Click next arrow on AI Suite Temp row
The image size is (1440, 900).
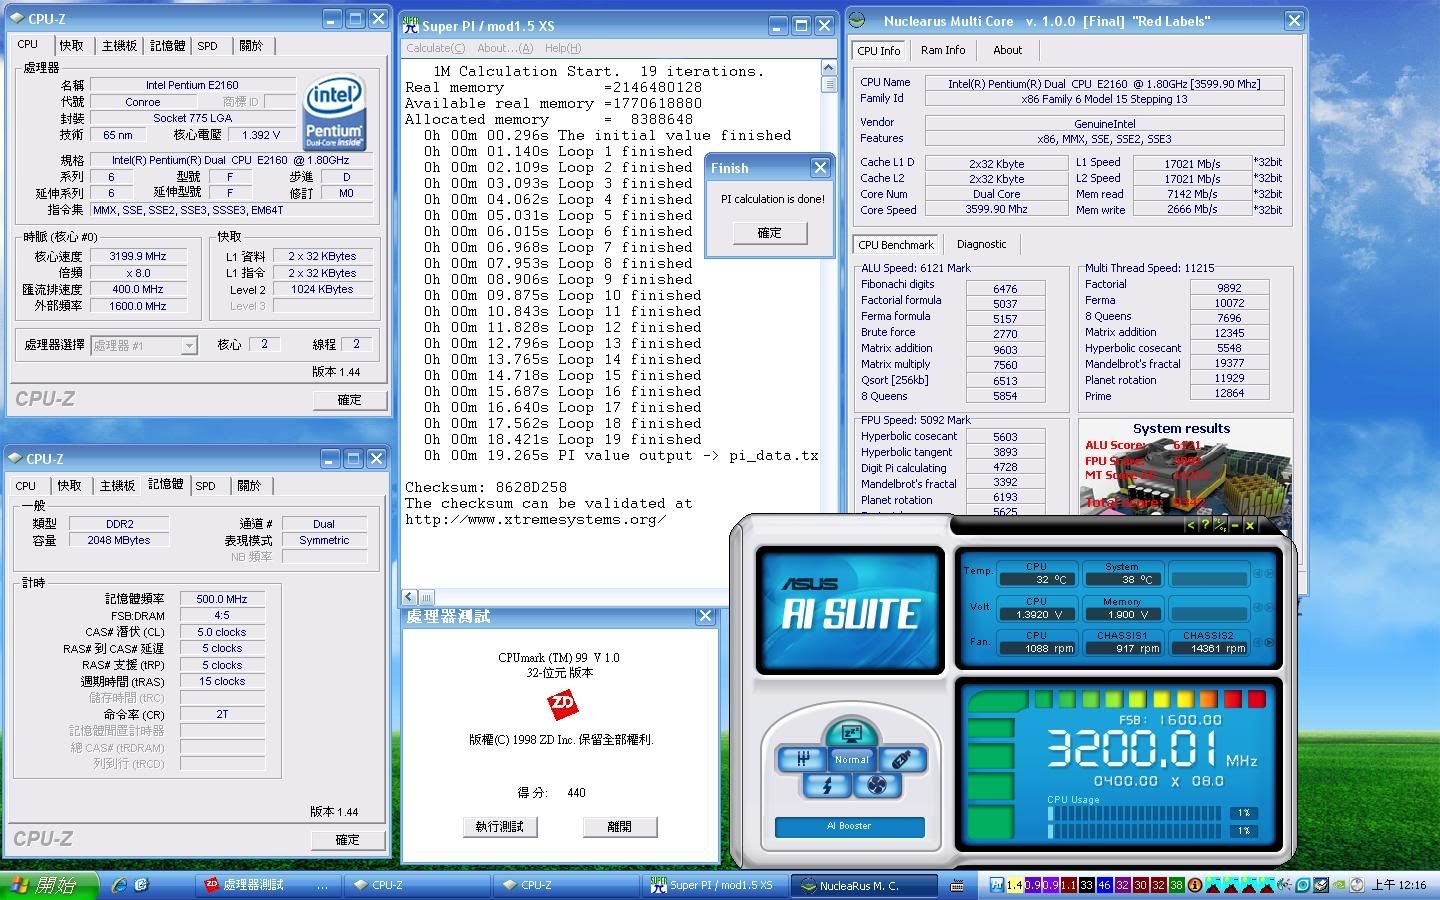click(1268, 573)
